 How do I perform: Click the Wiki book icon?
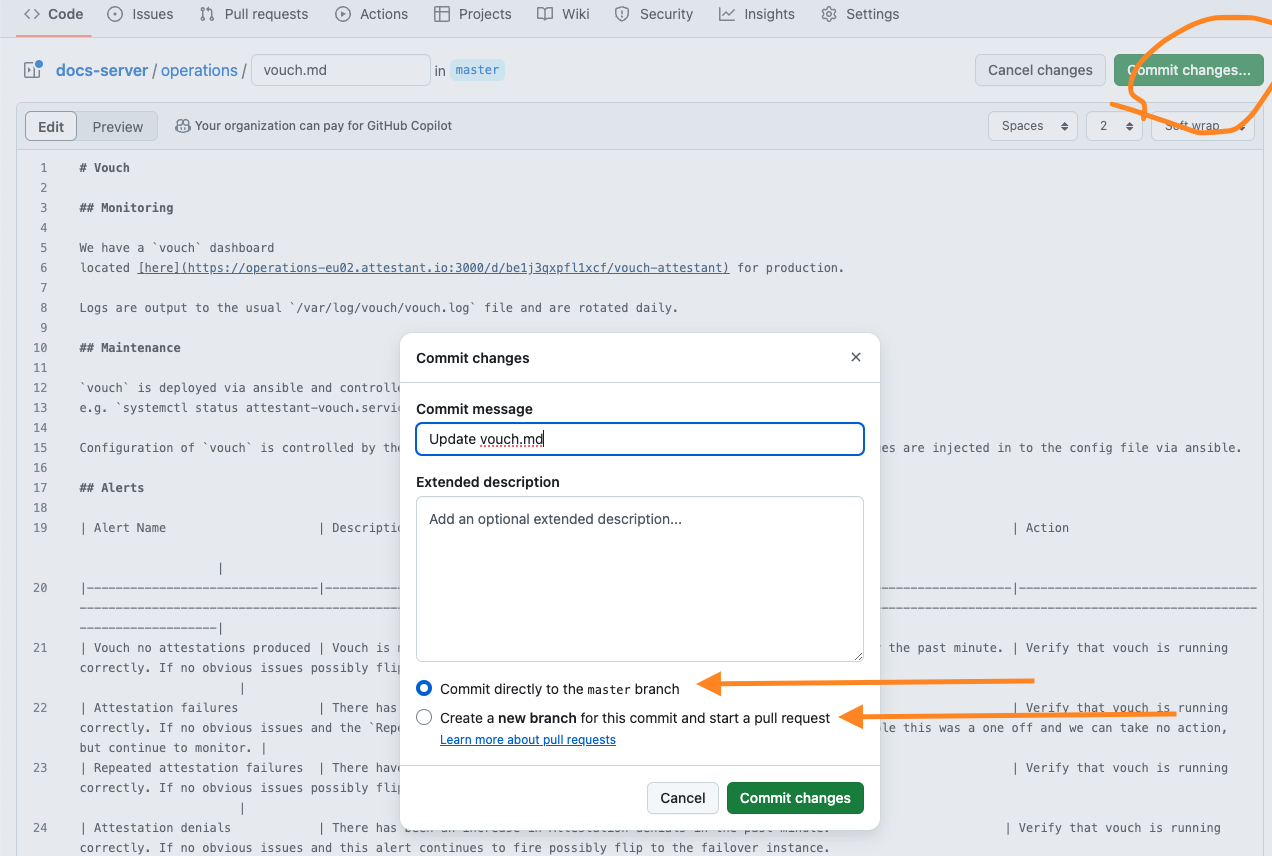pos(545,14)
